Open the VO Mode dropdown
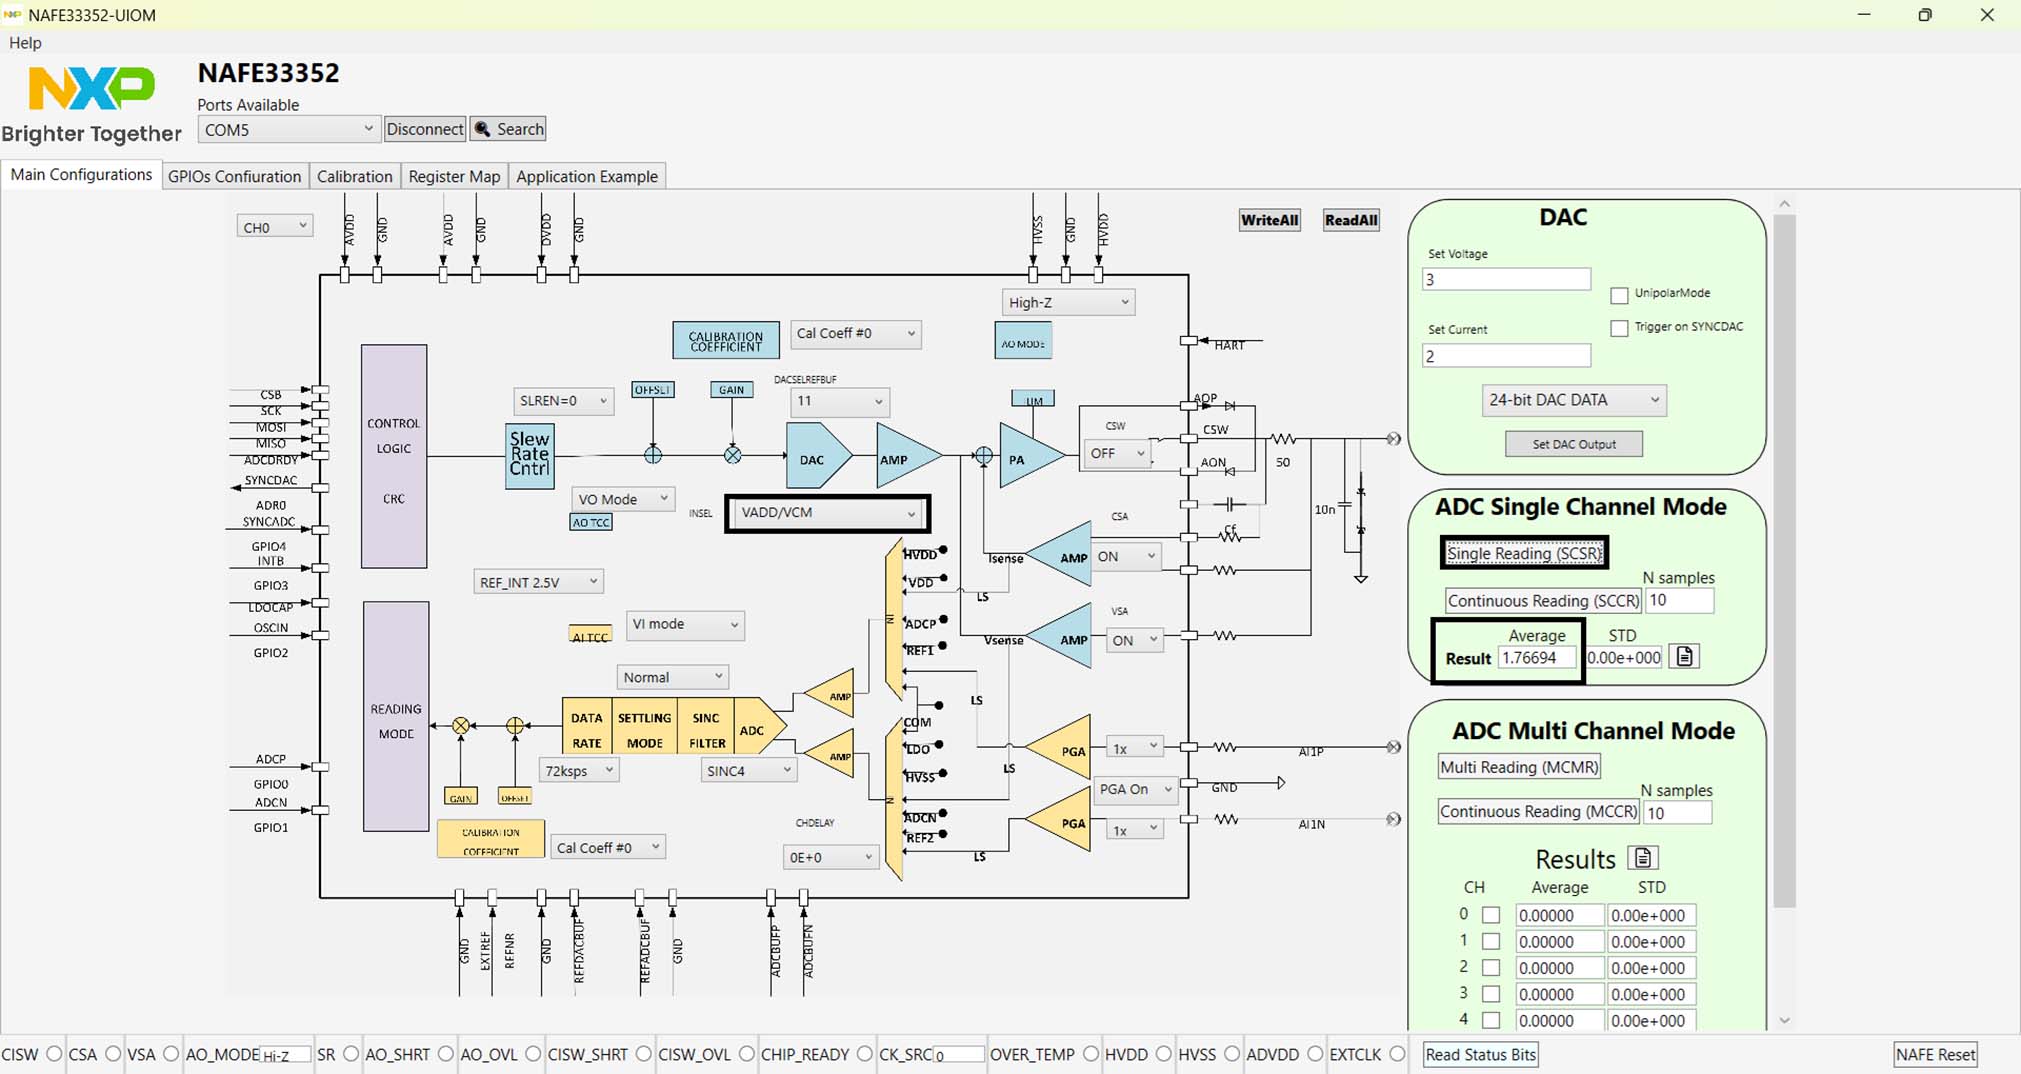The width and height of the screenshot is (2021, 1074). (622, 498)
